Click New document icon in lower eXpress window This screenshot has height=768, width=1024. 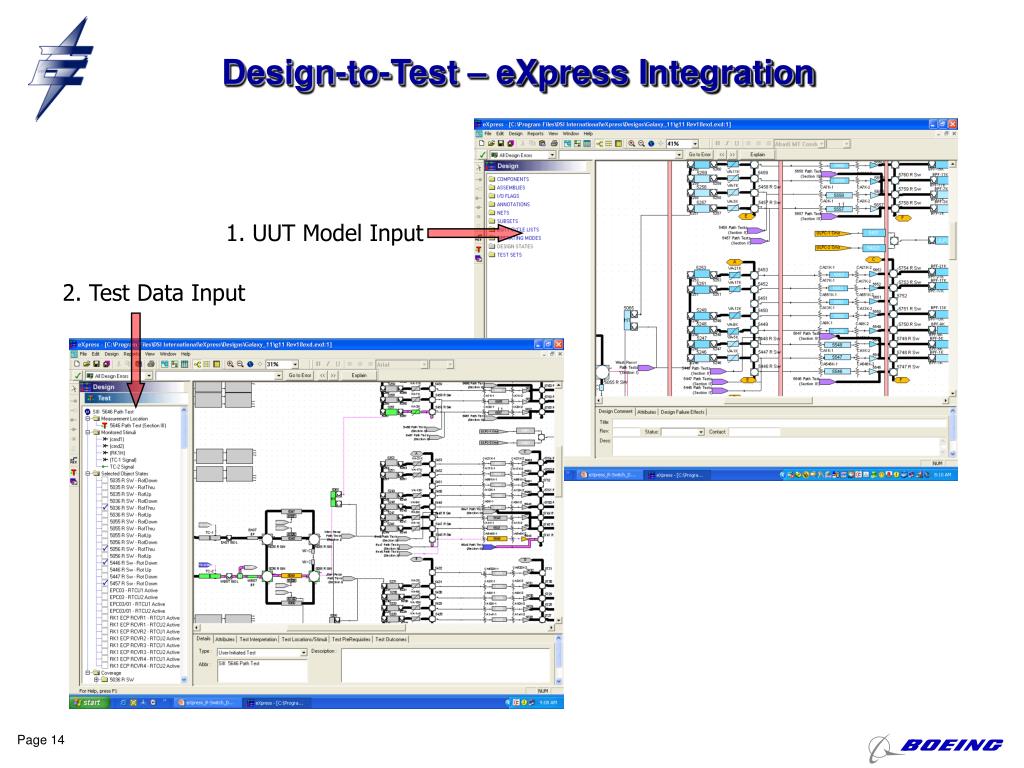pos(77,364)
